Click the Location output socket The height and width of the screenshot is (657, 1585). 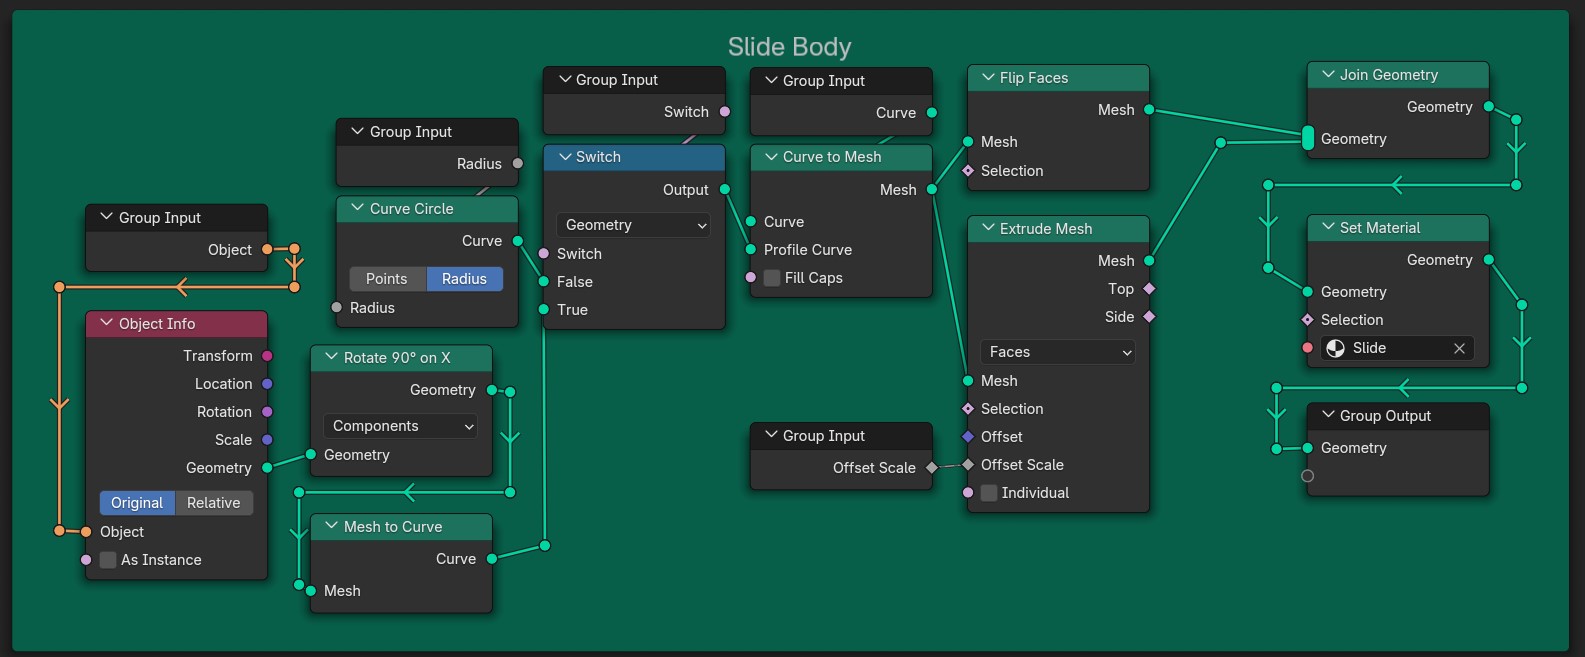pos(267,384)
